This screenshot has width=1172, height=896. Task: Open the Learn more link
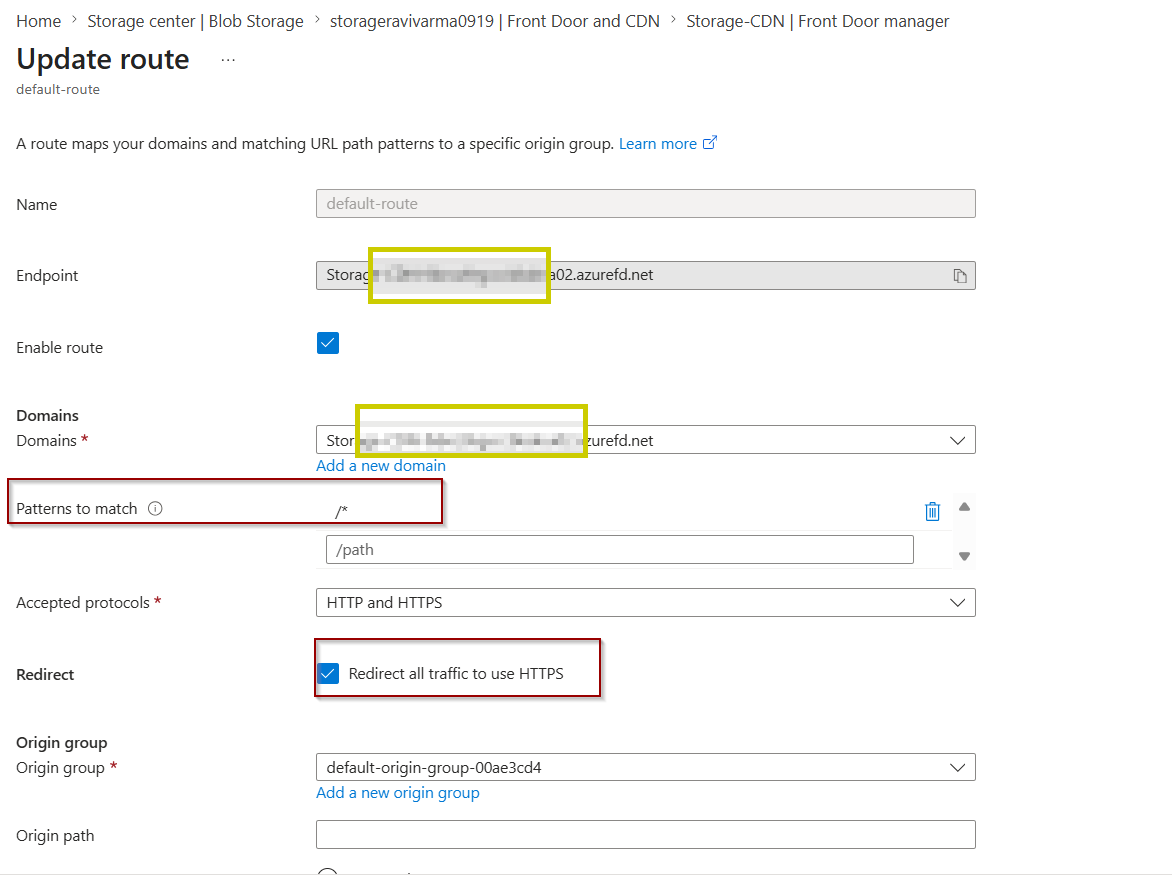pyautogui.click(x=667, y=143)
